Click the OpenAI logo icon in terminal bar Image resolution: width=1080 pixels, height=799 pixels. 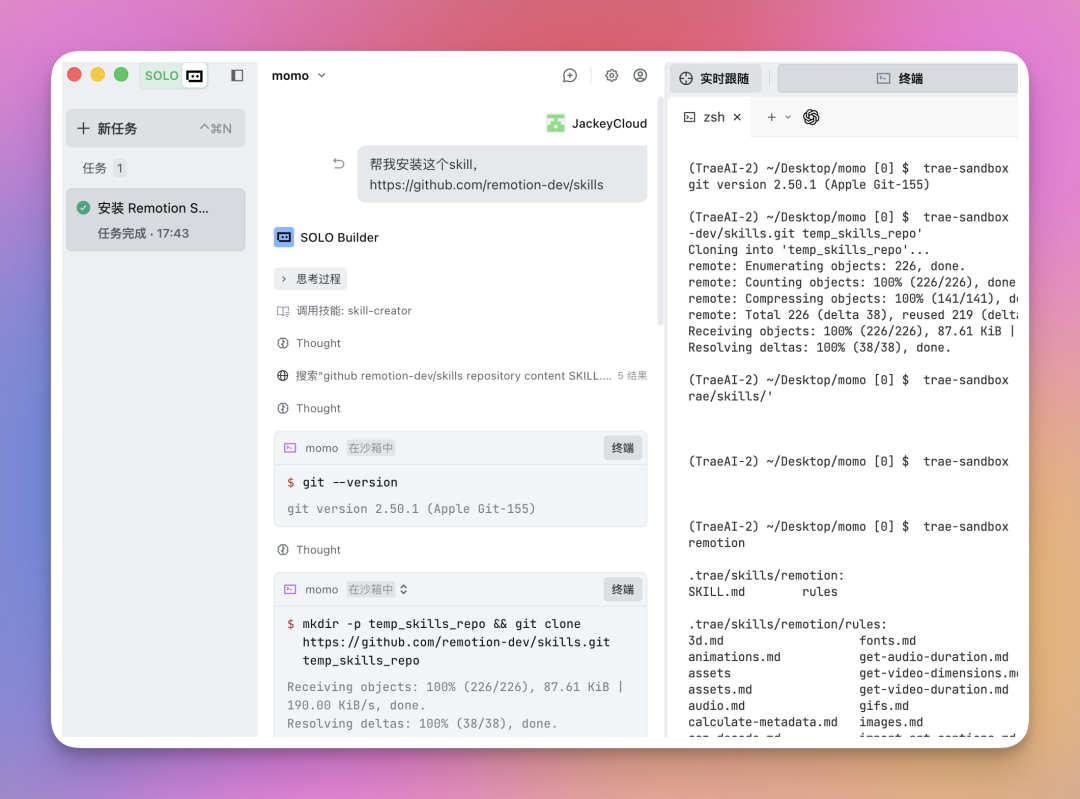(x=811, y=117)
